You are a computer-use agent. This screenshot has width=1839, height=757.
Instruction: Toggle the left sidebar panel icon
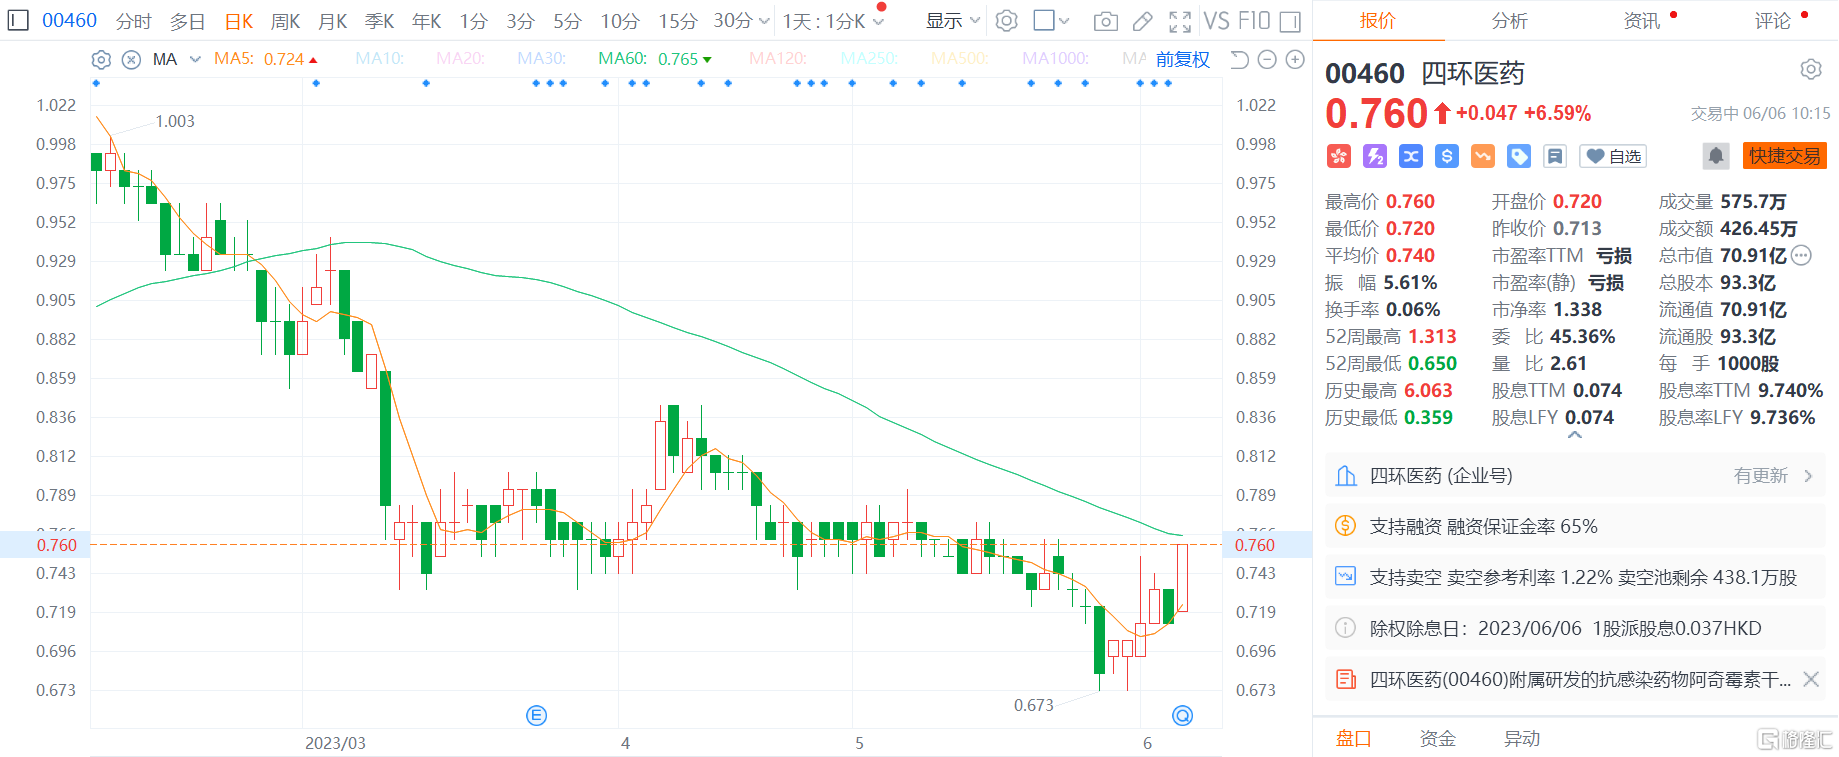point(18,20)
